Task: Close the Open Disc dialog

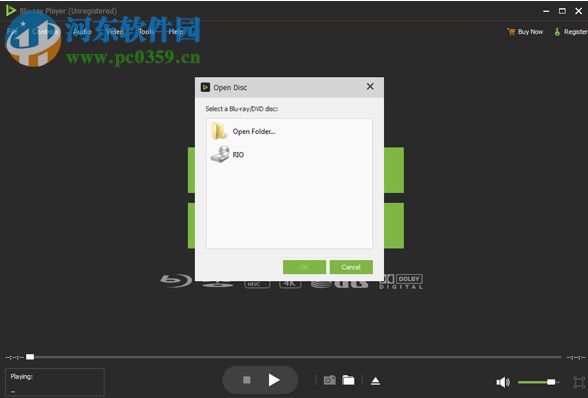Action: [x=370, y=87]
